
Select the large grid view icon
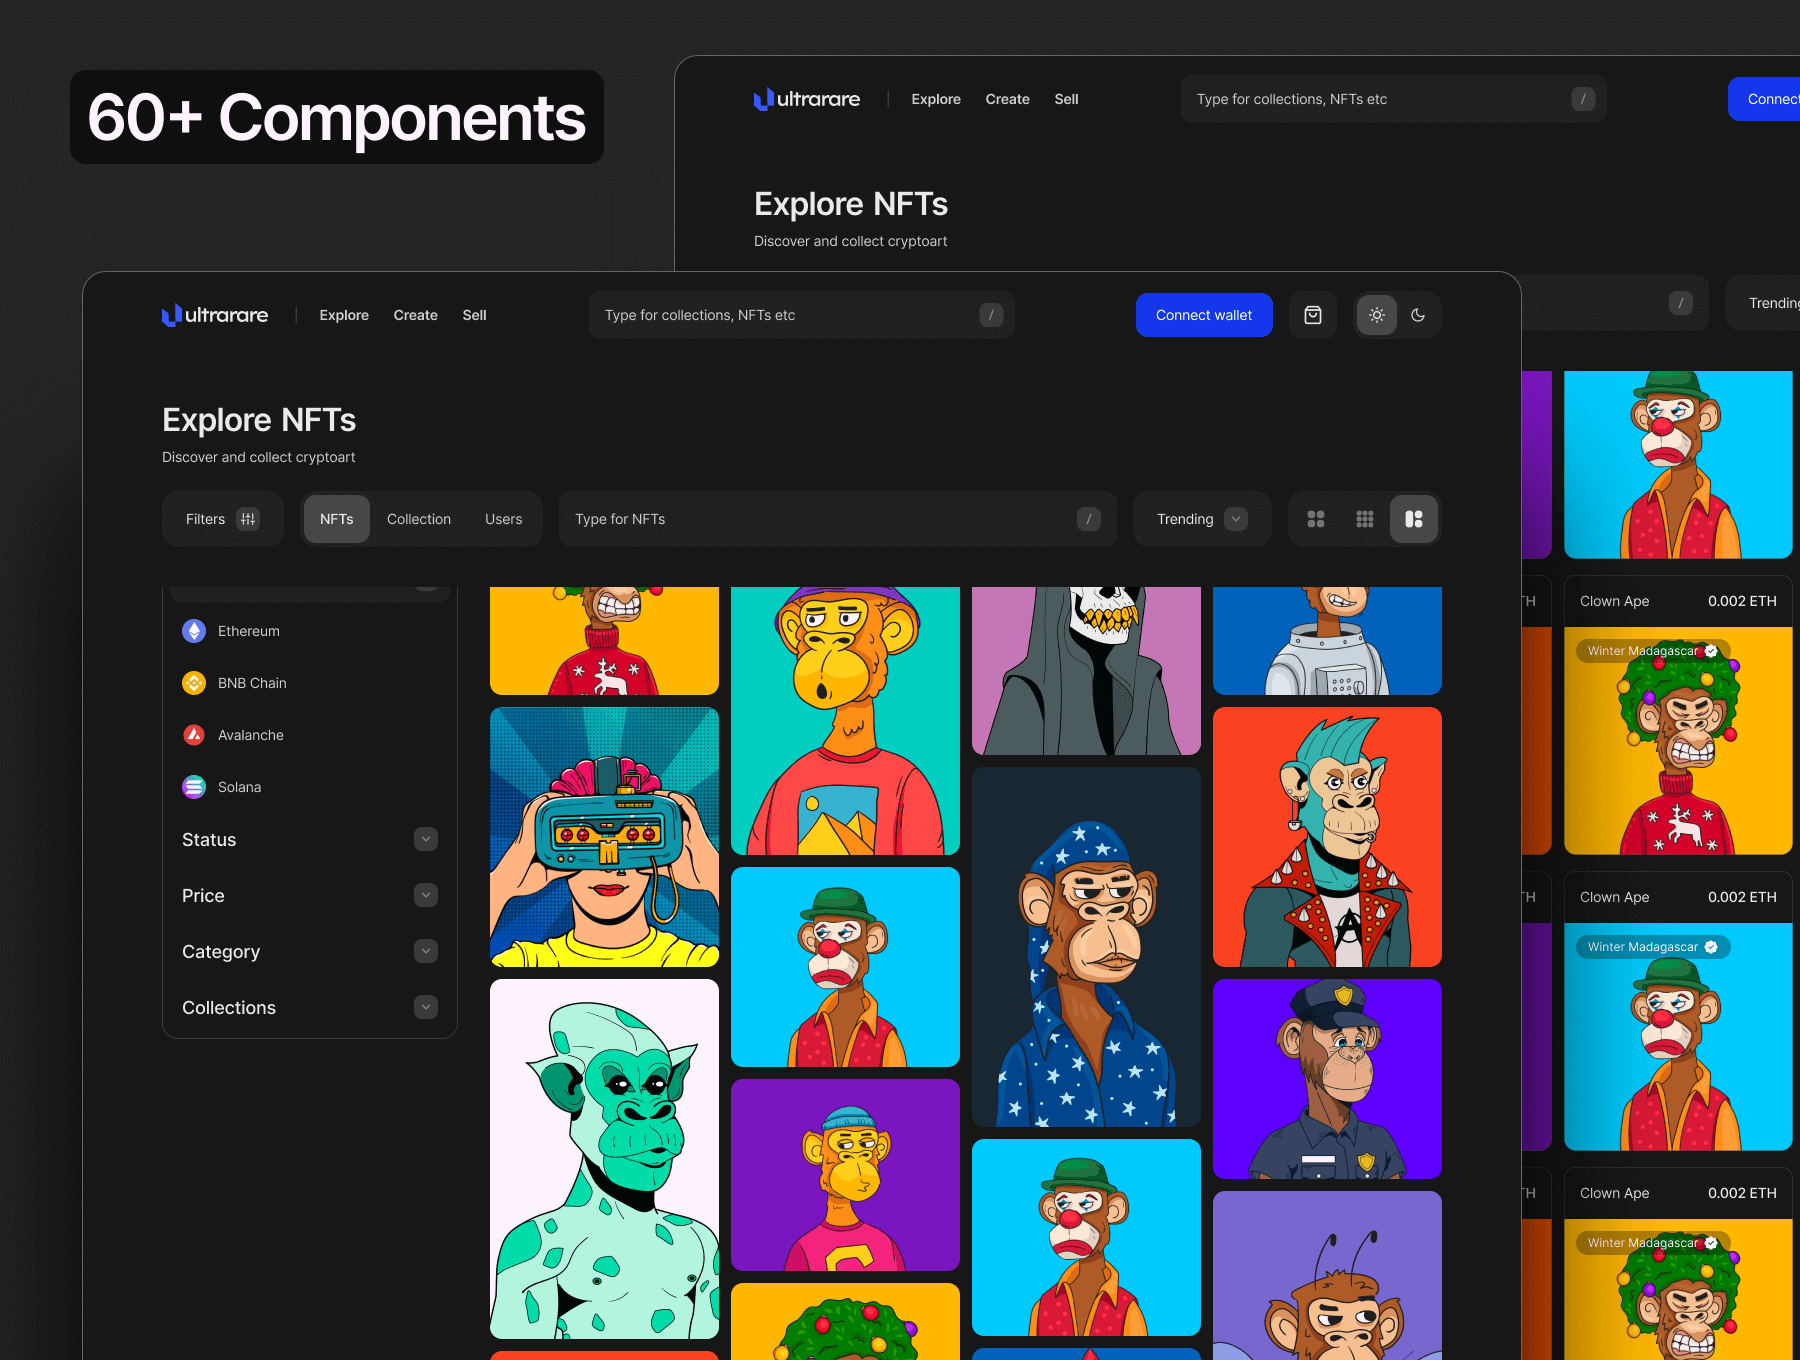coord(1316,519)
